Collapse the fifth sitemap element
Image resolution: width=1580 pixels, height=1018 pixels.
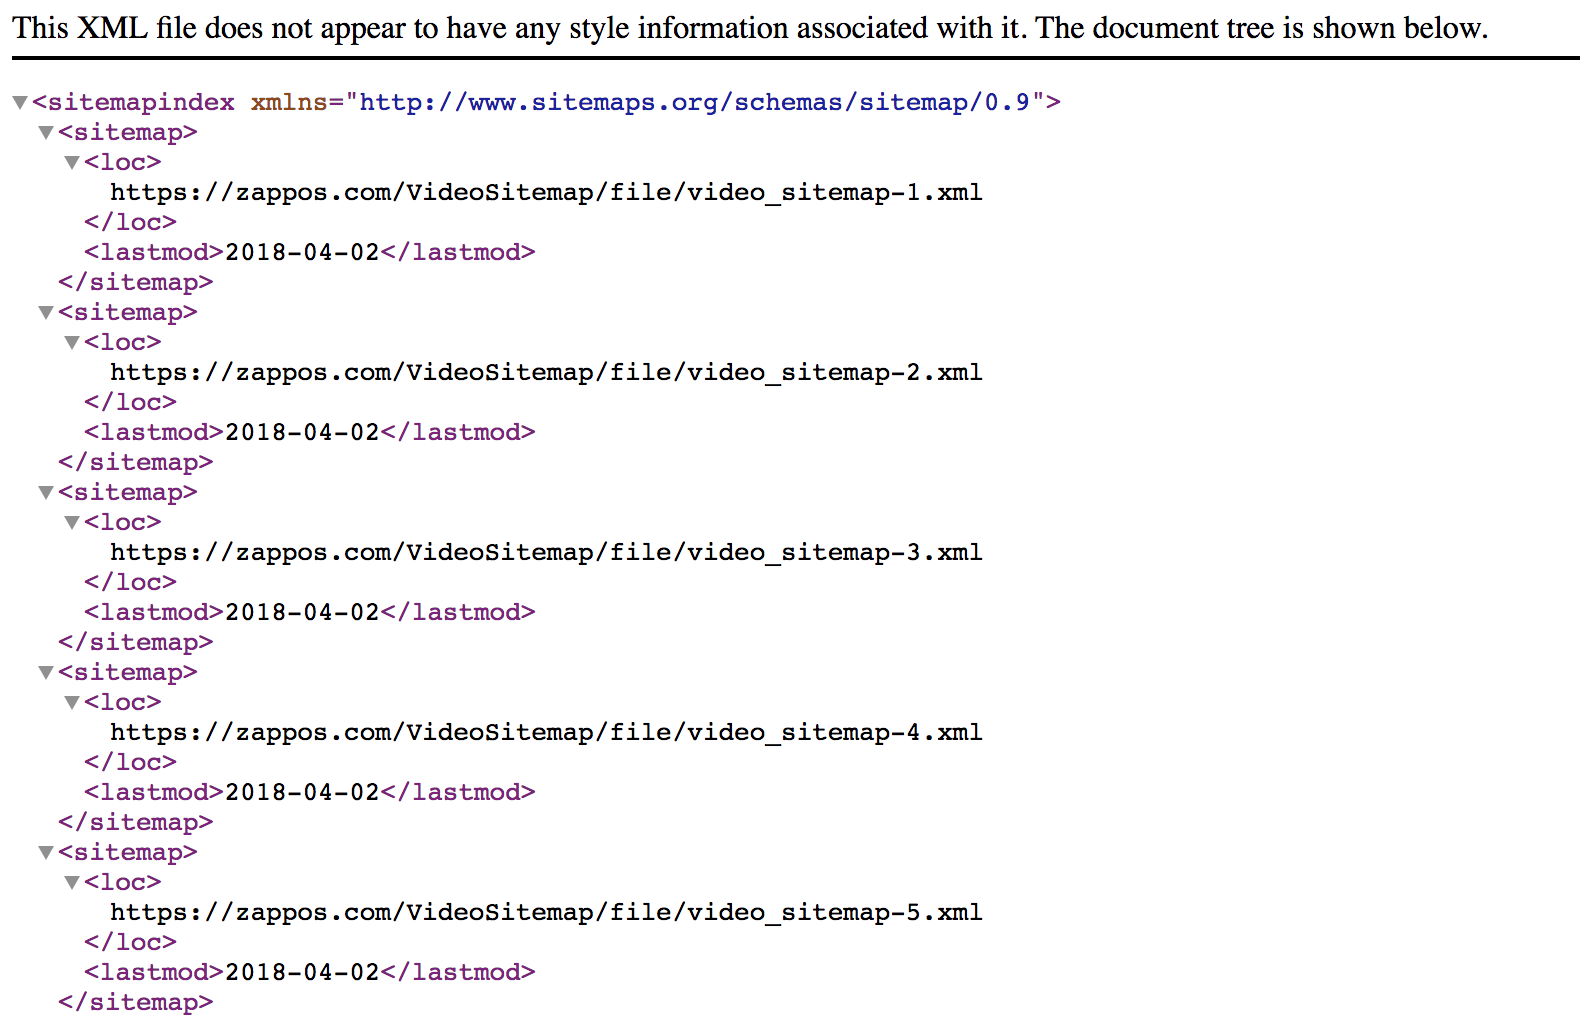(46, 853)
